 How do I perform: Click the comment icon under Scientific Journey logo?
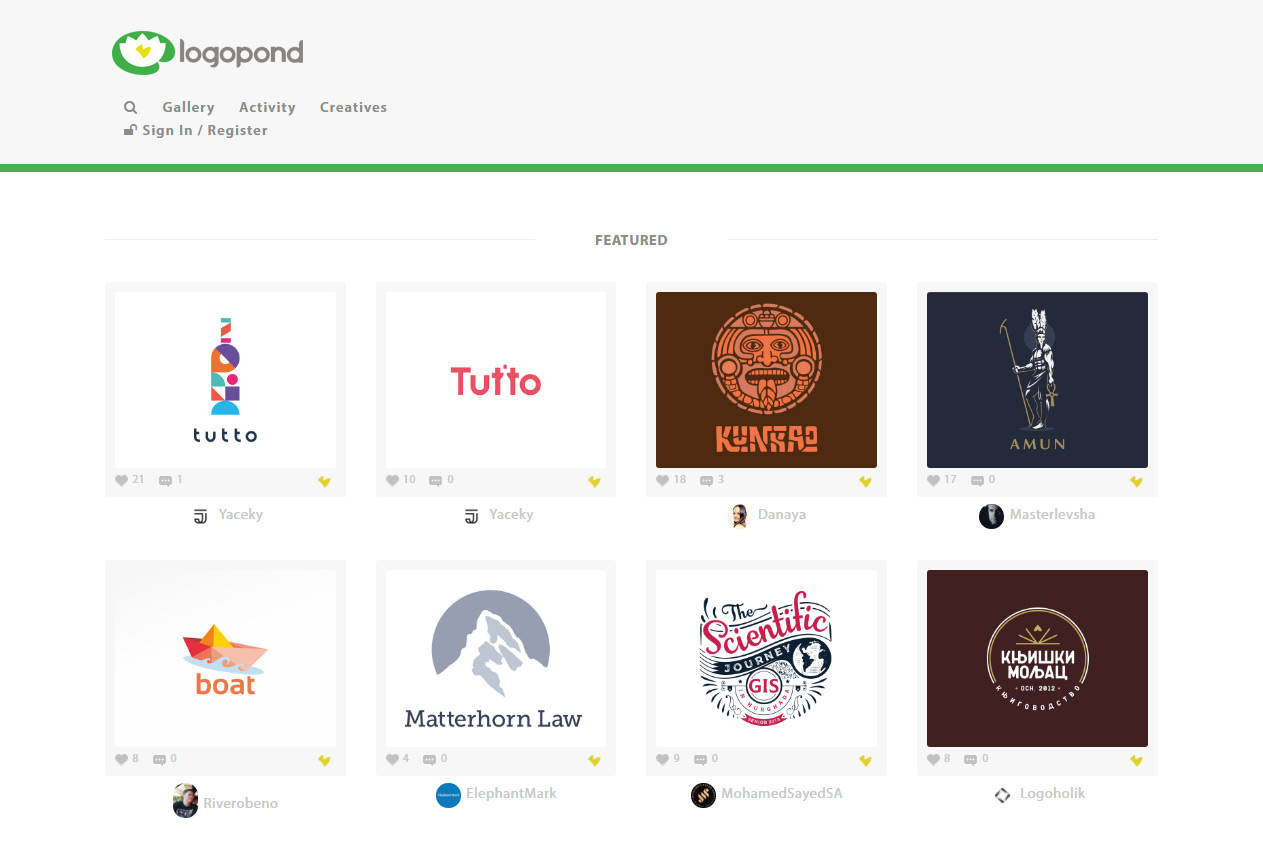point(700,759)
